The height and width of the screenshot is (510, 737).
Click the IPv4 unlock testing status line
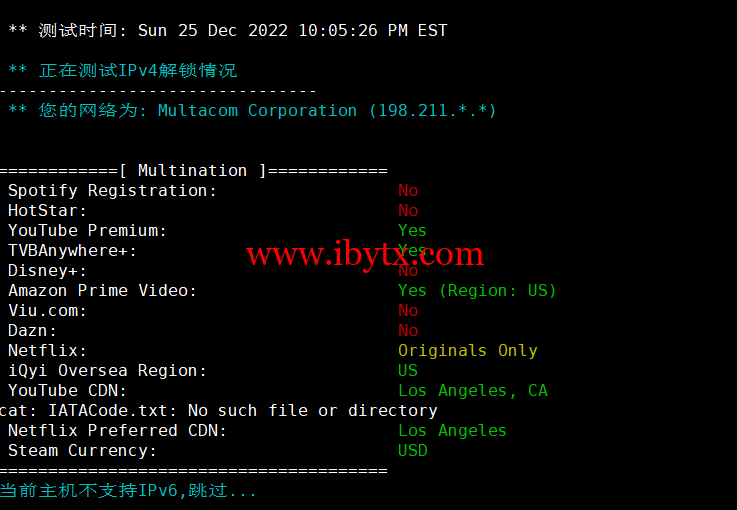pyautogui.click(x=123, y=71)
